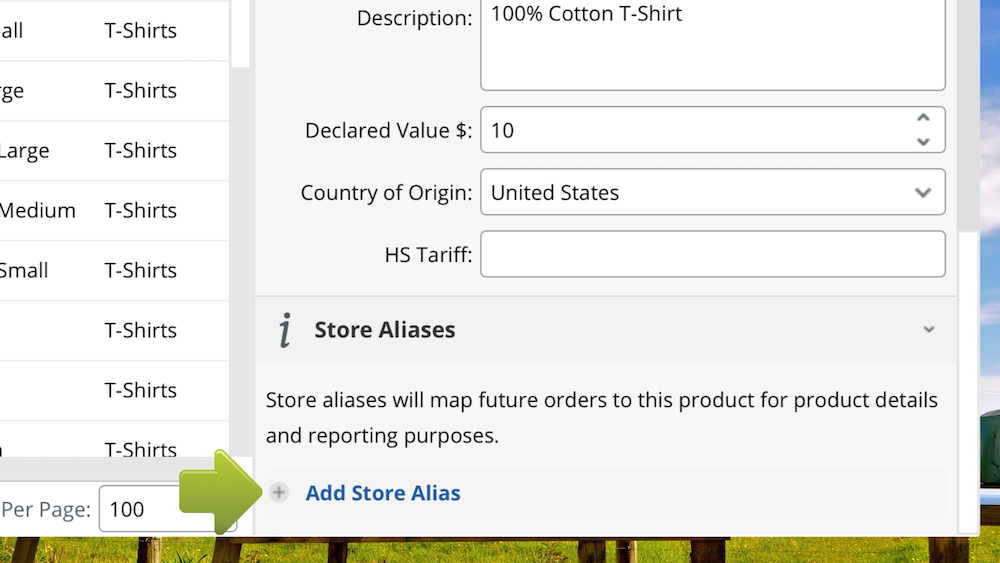Click the plus icon beside Add Store Alias

[279, 492]
